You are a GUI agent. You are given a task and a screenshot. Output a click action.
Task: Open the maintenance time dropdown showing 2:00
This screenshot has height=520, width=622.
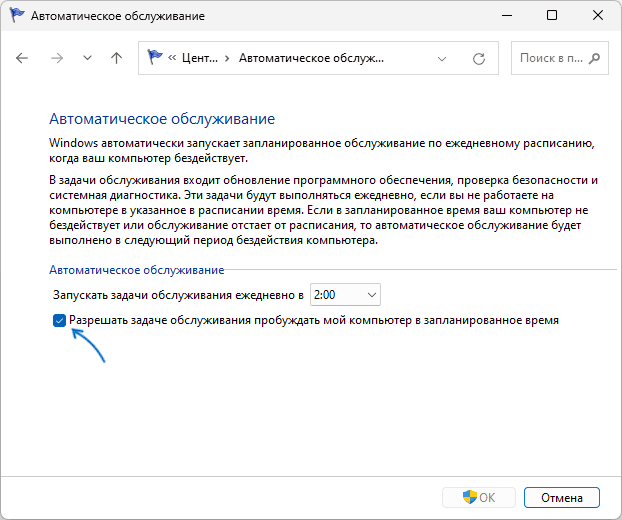coord(345,295)
